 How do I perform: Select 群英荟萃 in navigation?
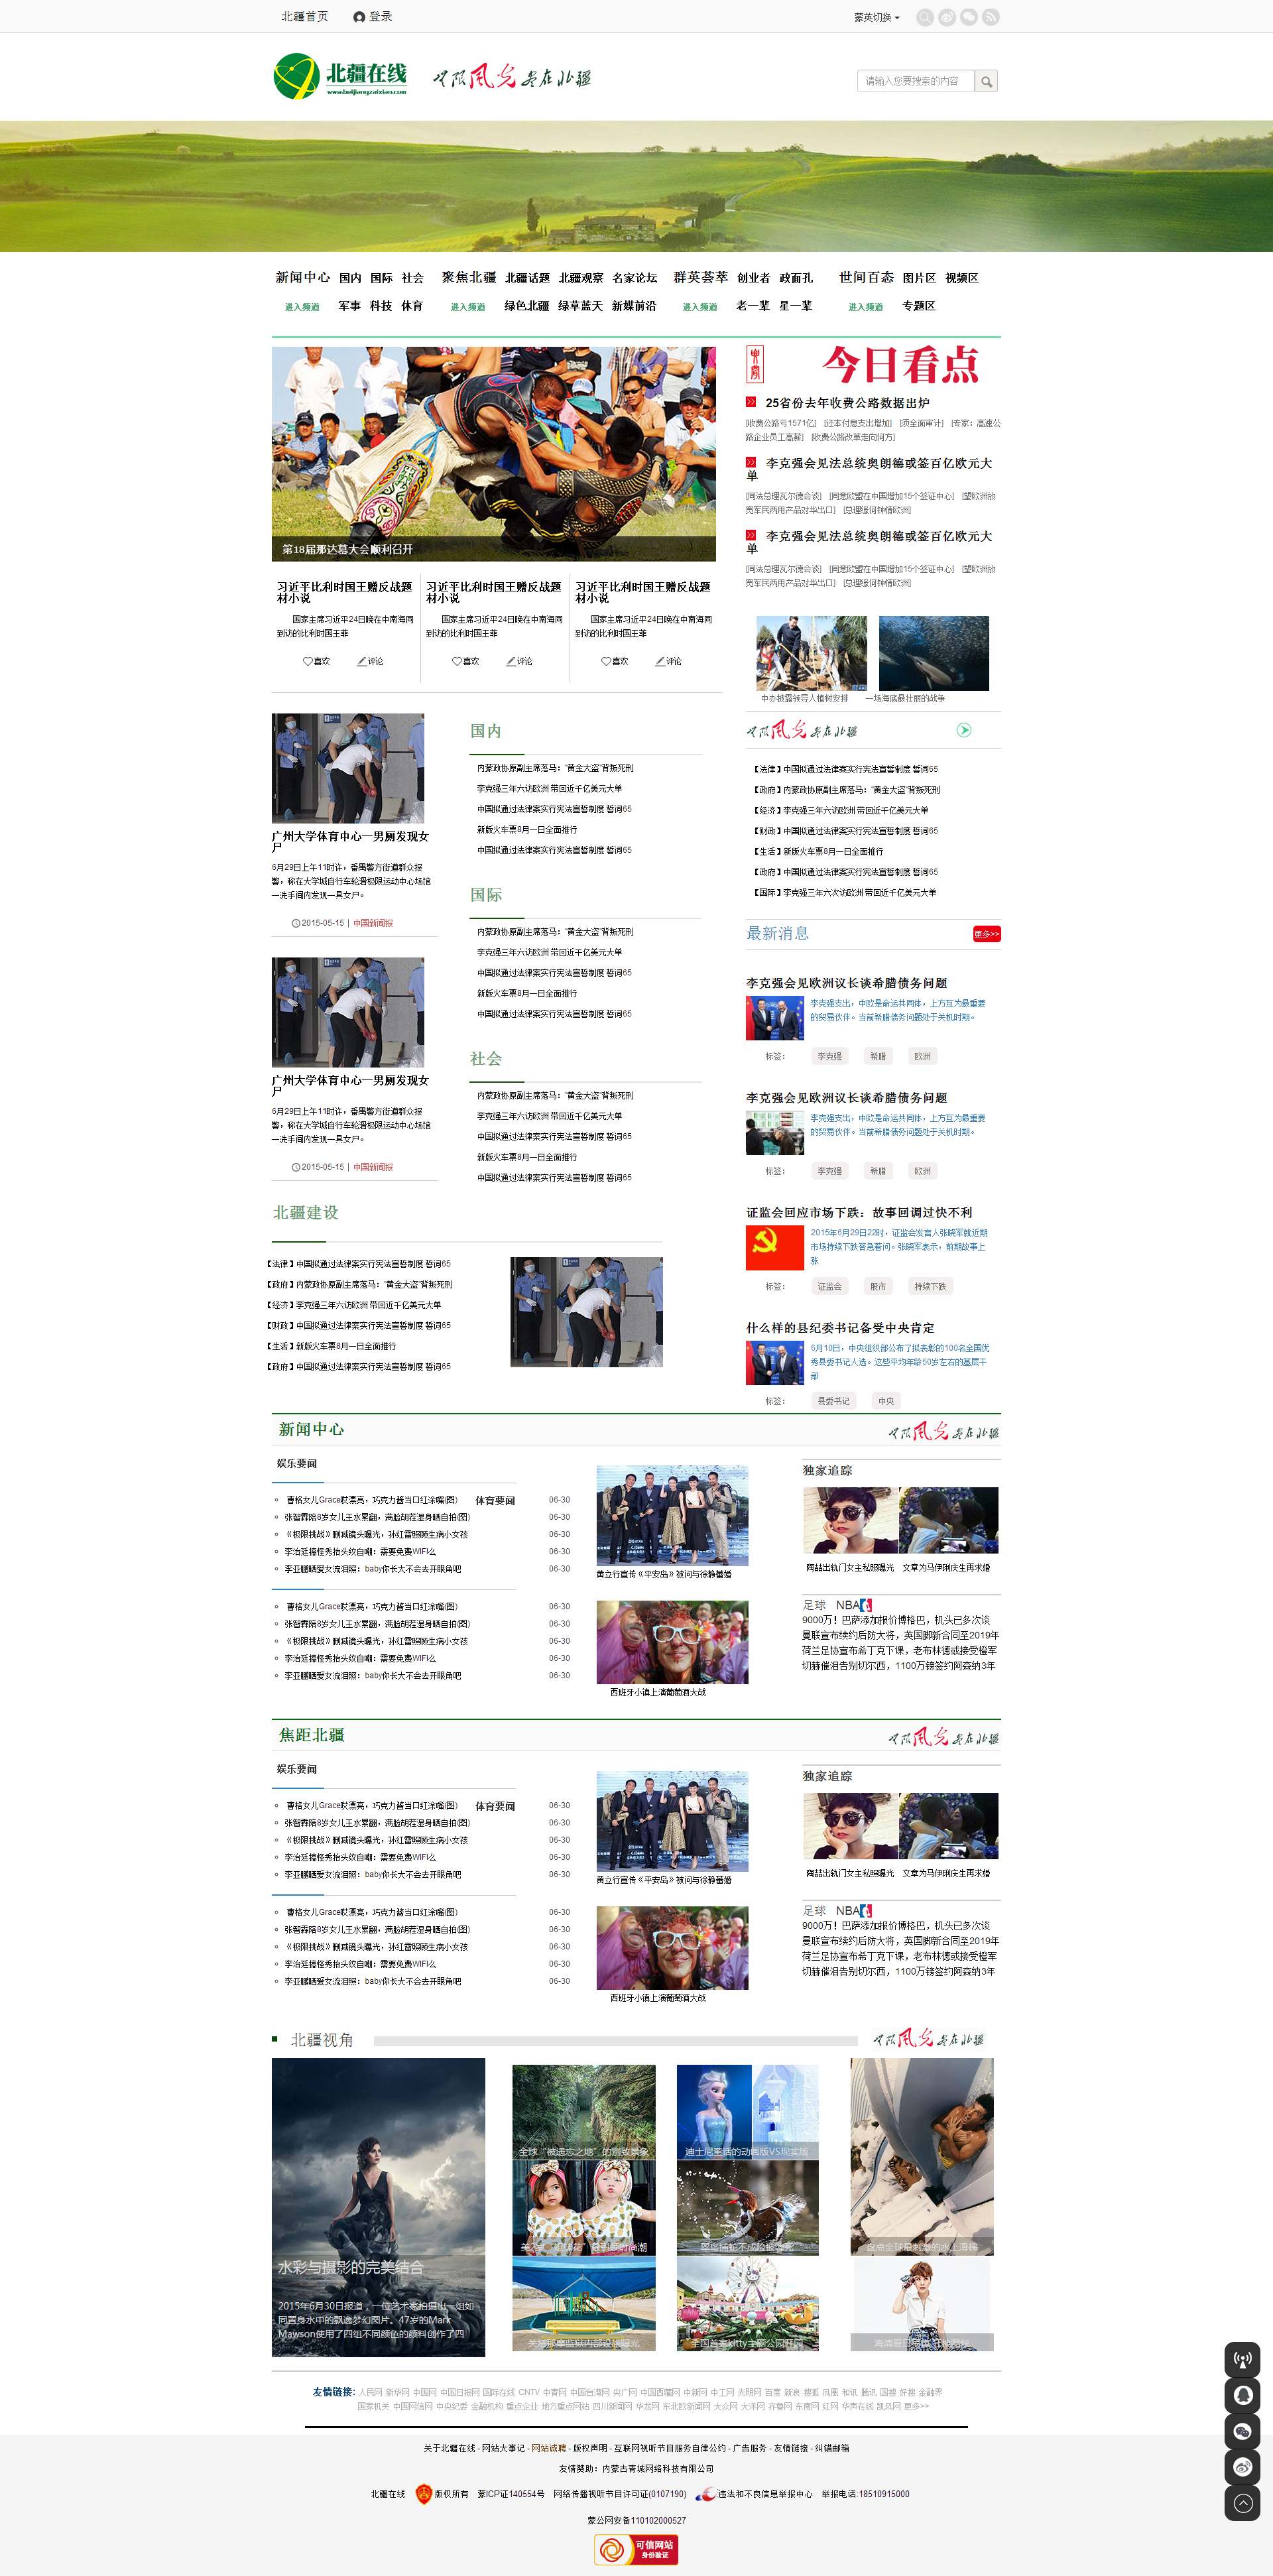tap(700, 277)
